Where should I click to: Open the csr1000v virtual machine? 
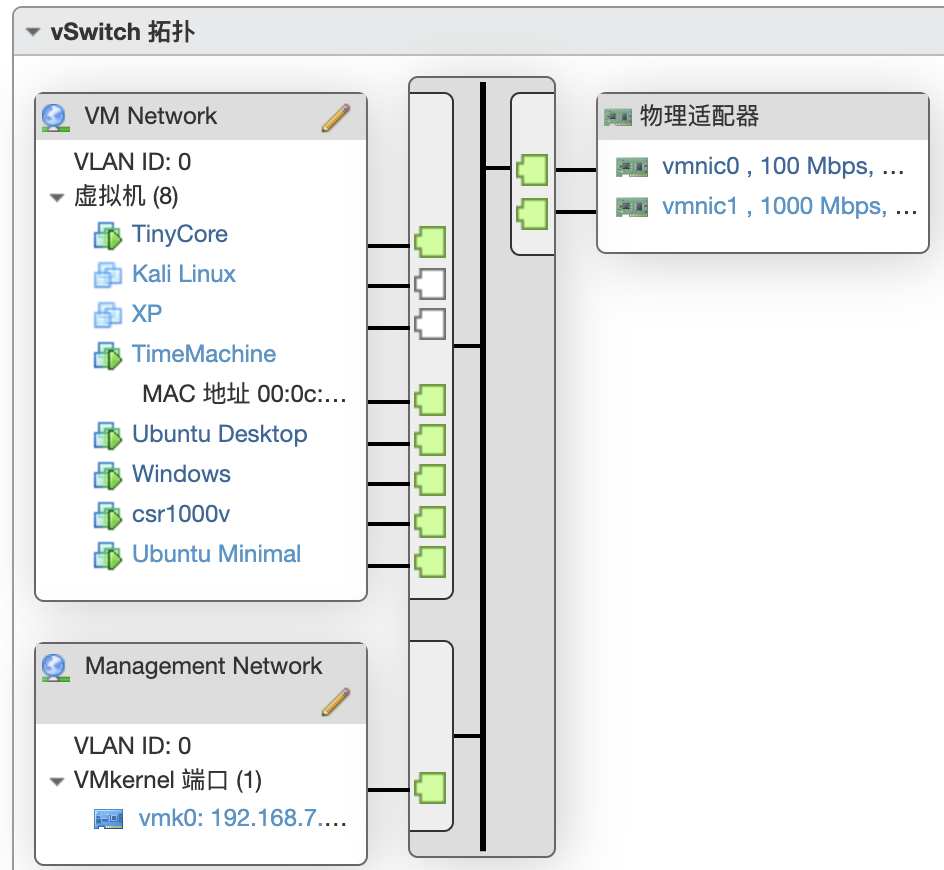[181, 514]
